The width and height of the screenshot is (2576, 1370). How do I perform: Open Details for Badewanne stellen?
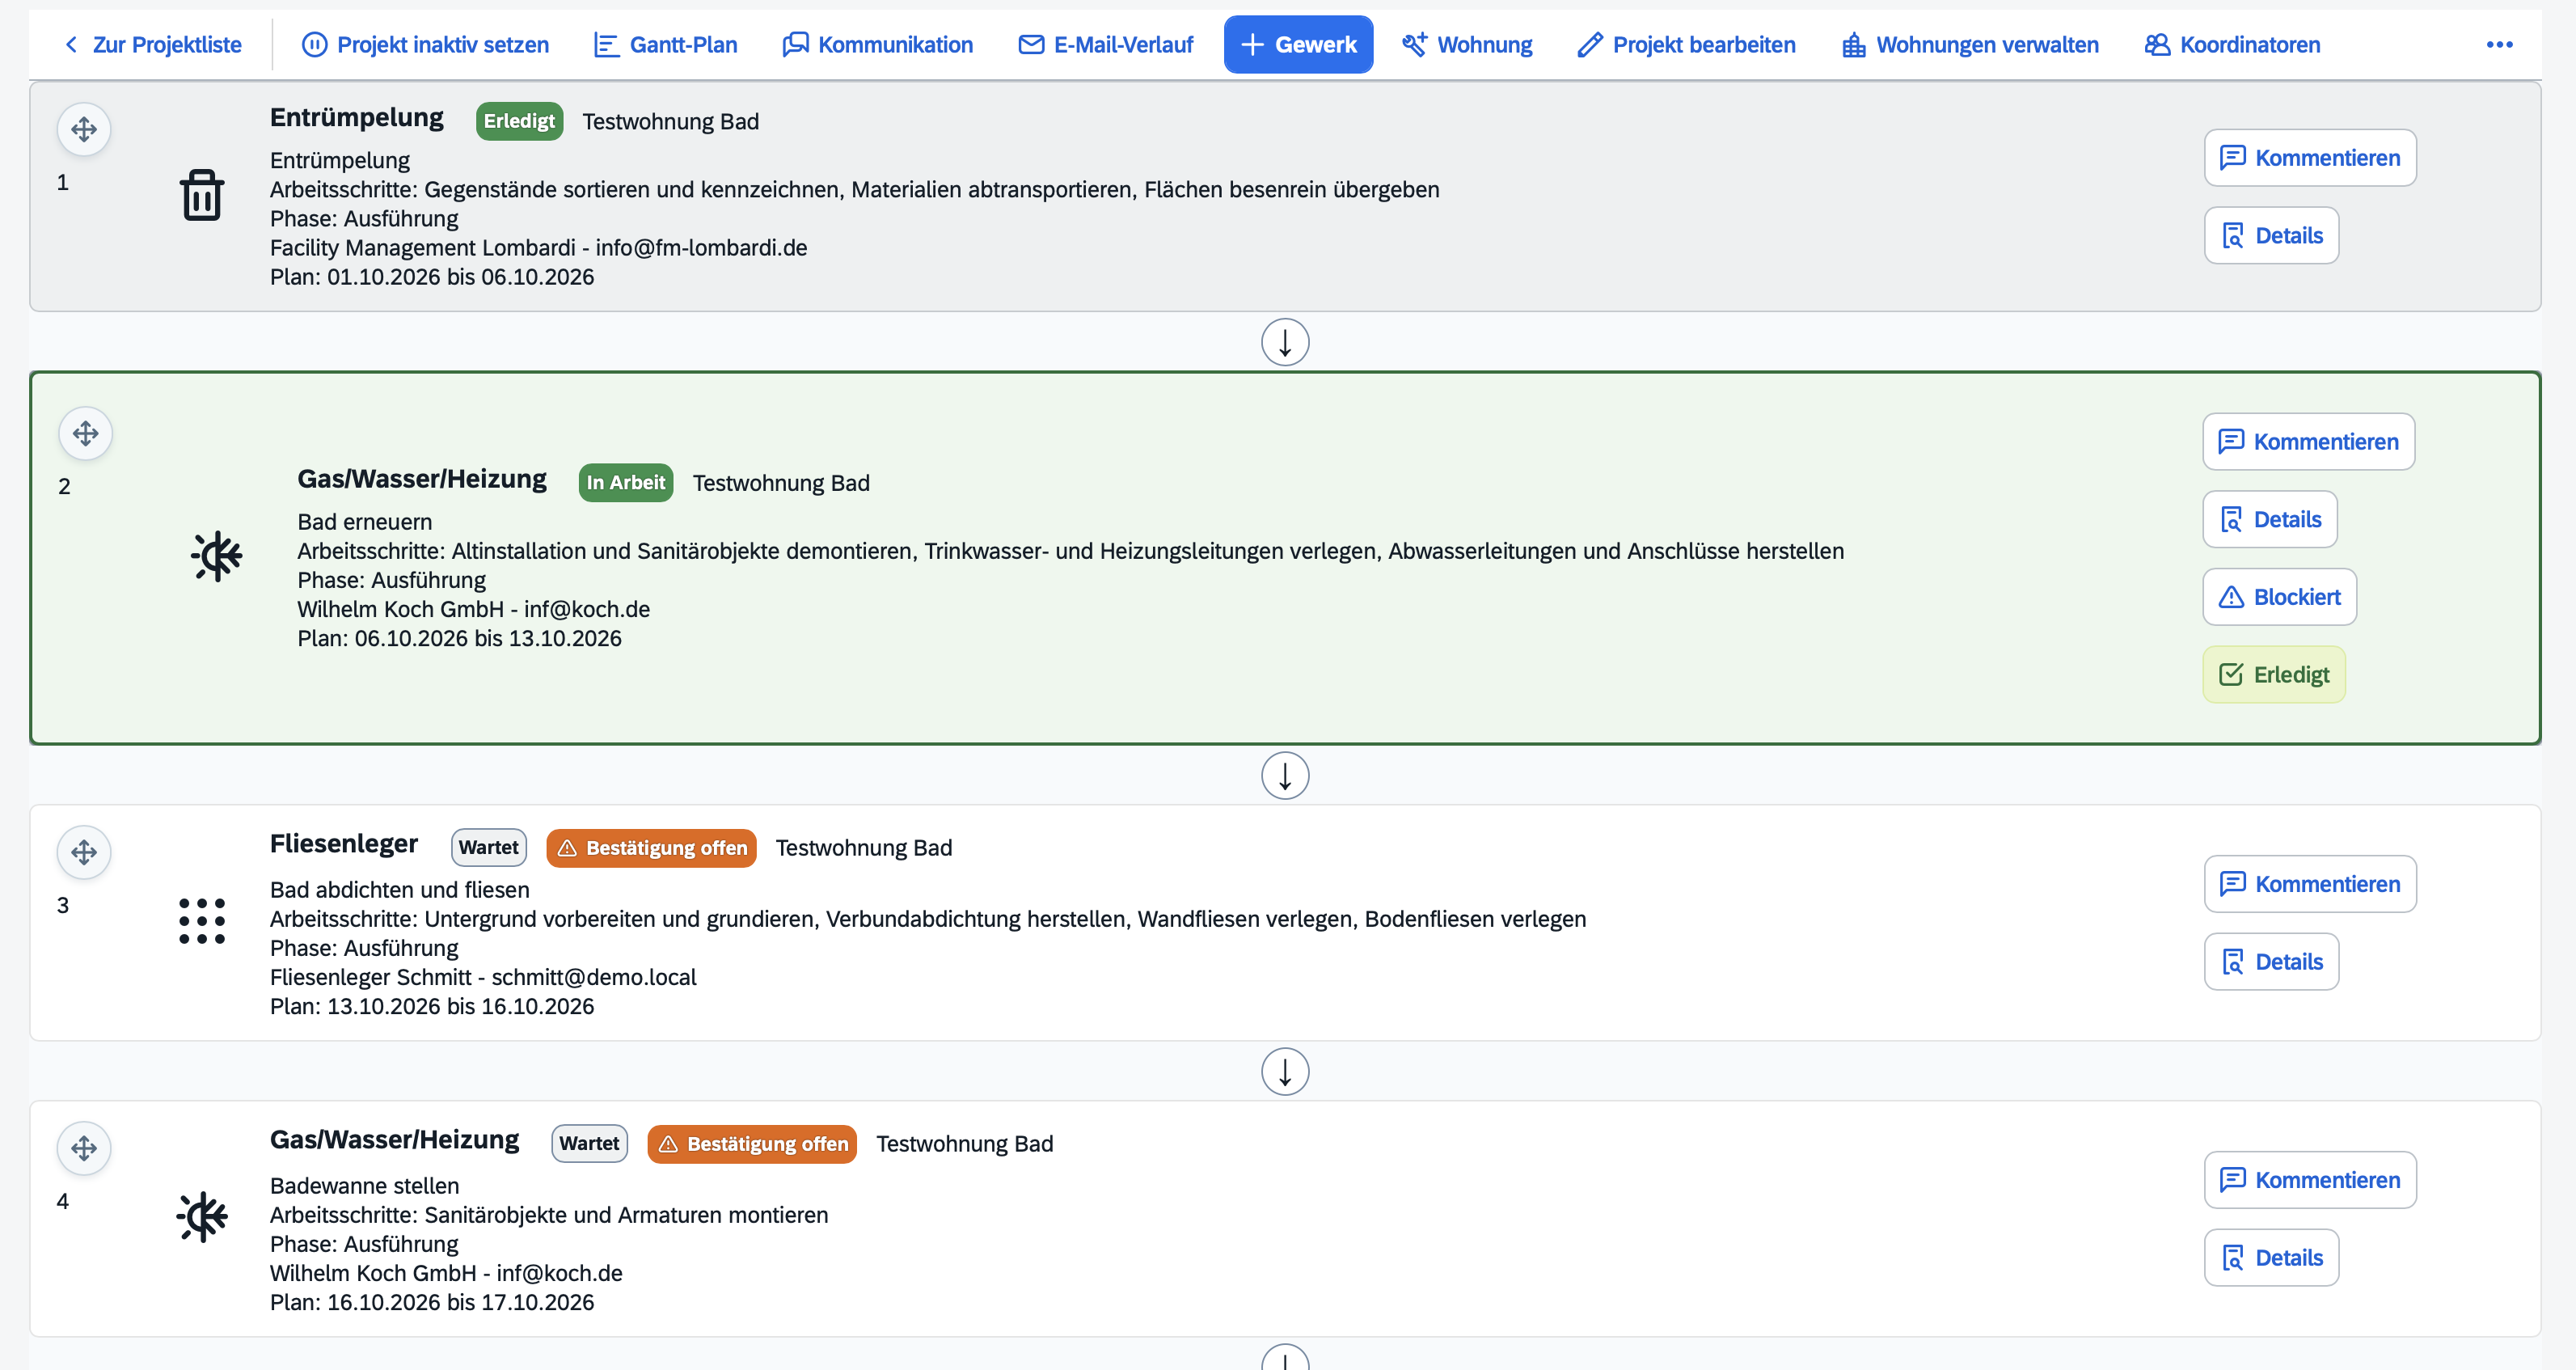tap(2271, 1258)
